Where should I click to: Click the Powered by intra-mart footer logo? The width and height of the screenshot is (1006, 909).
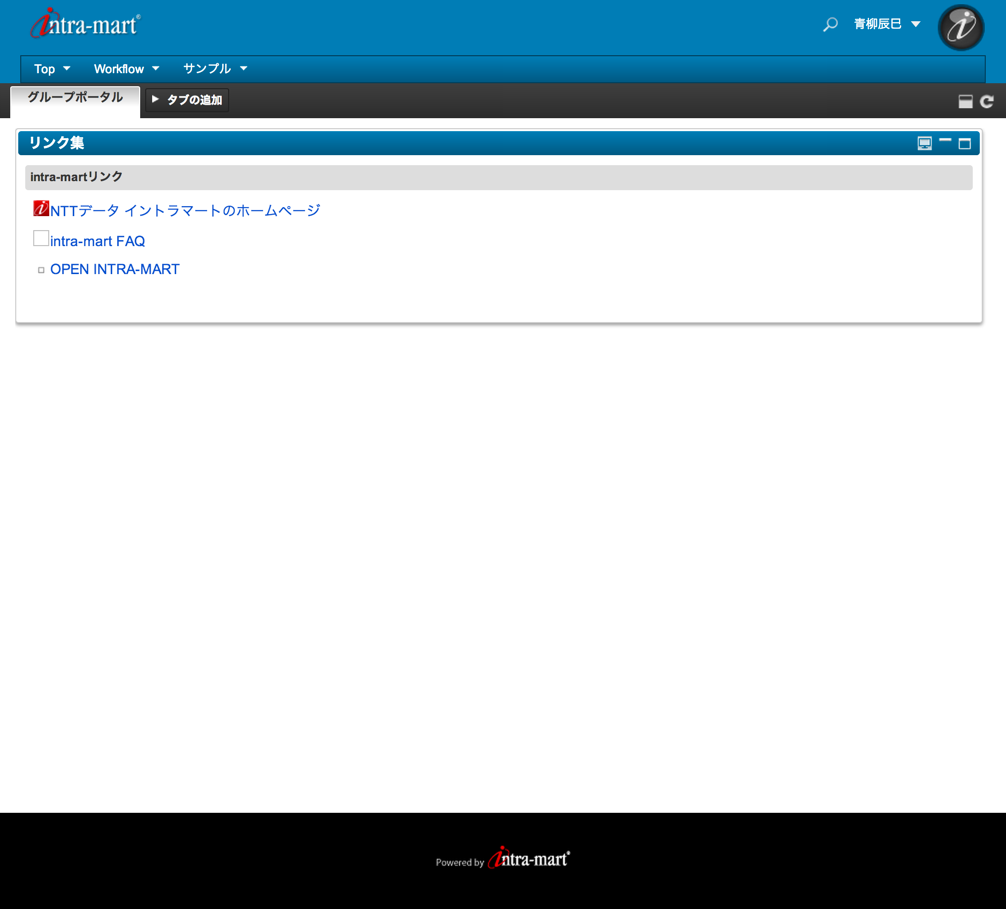pyautogui.click(x=502, y=858)
